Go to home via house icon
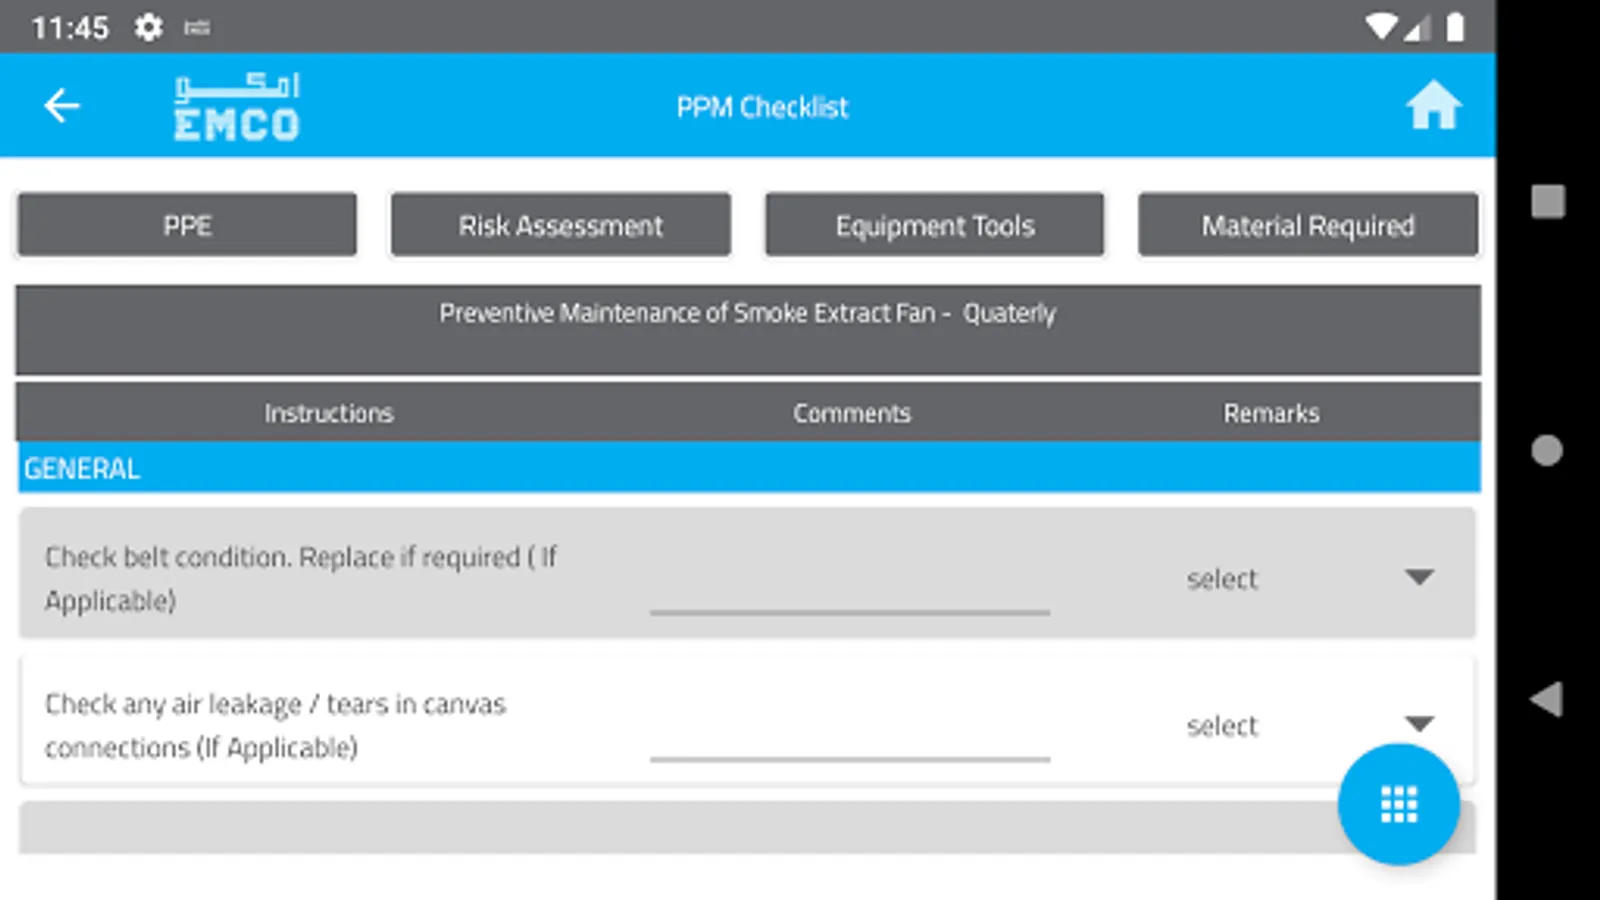 click(x=1433, y=106)
